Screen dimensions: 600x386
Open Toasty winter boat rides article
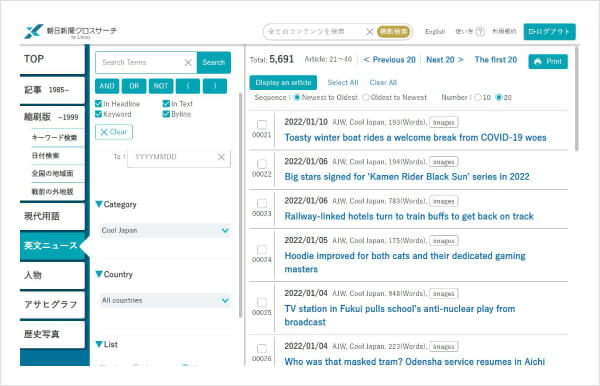[x=415, y=138]
